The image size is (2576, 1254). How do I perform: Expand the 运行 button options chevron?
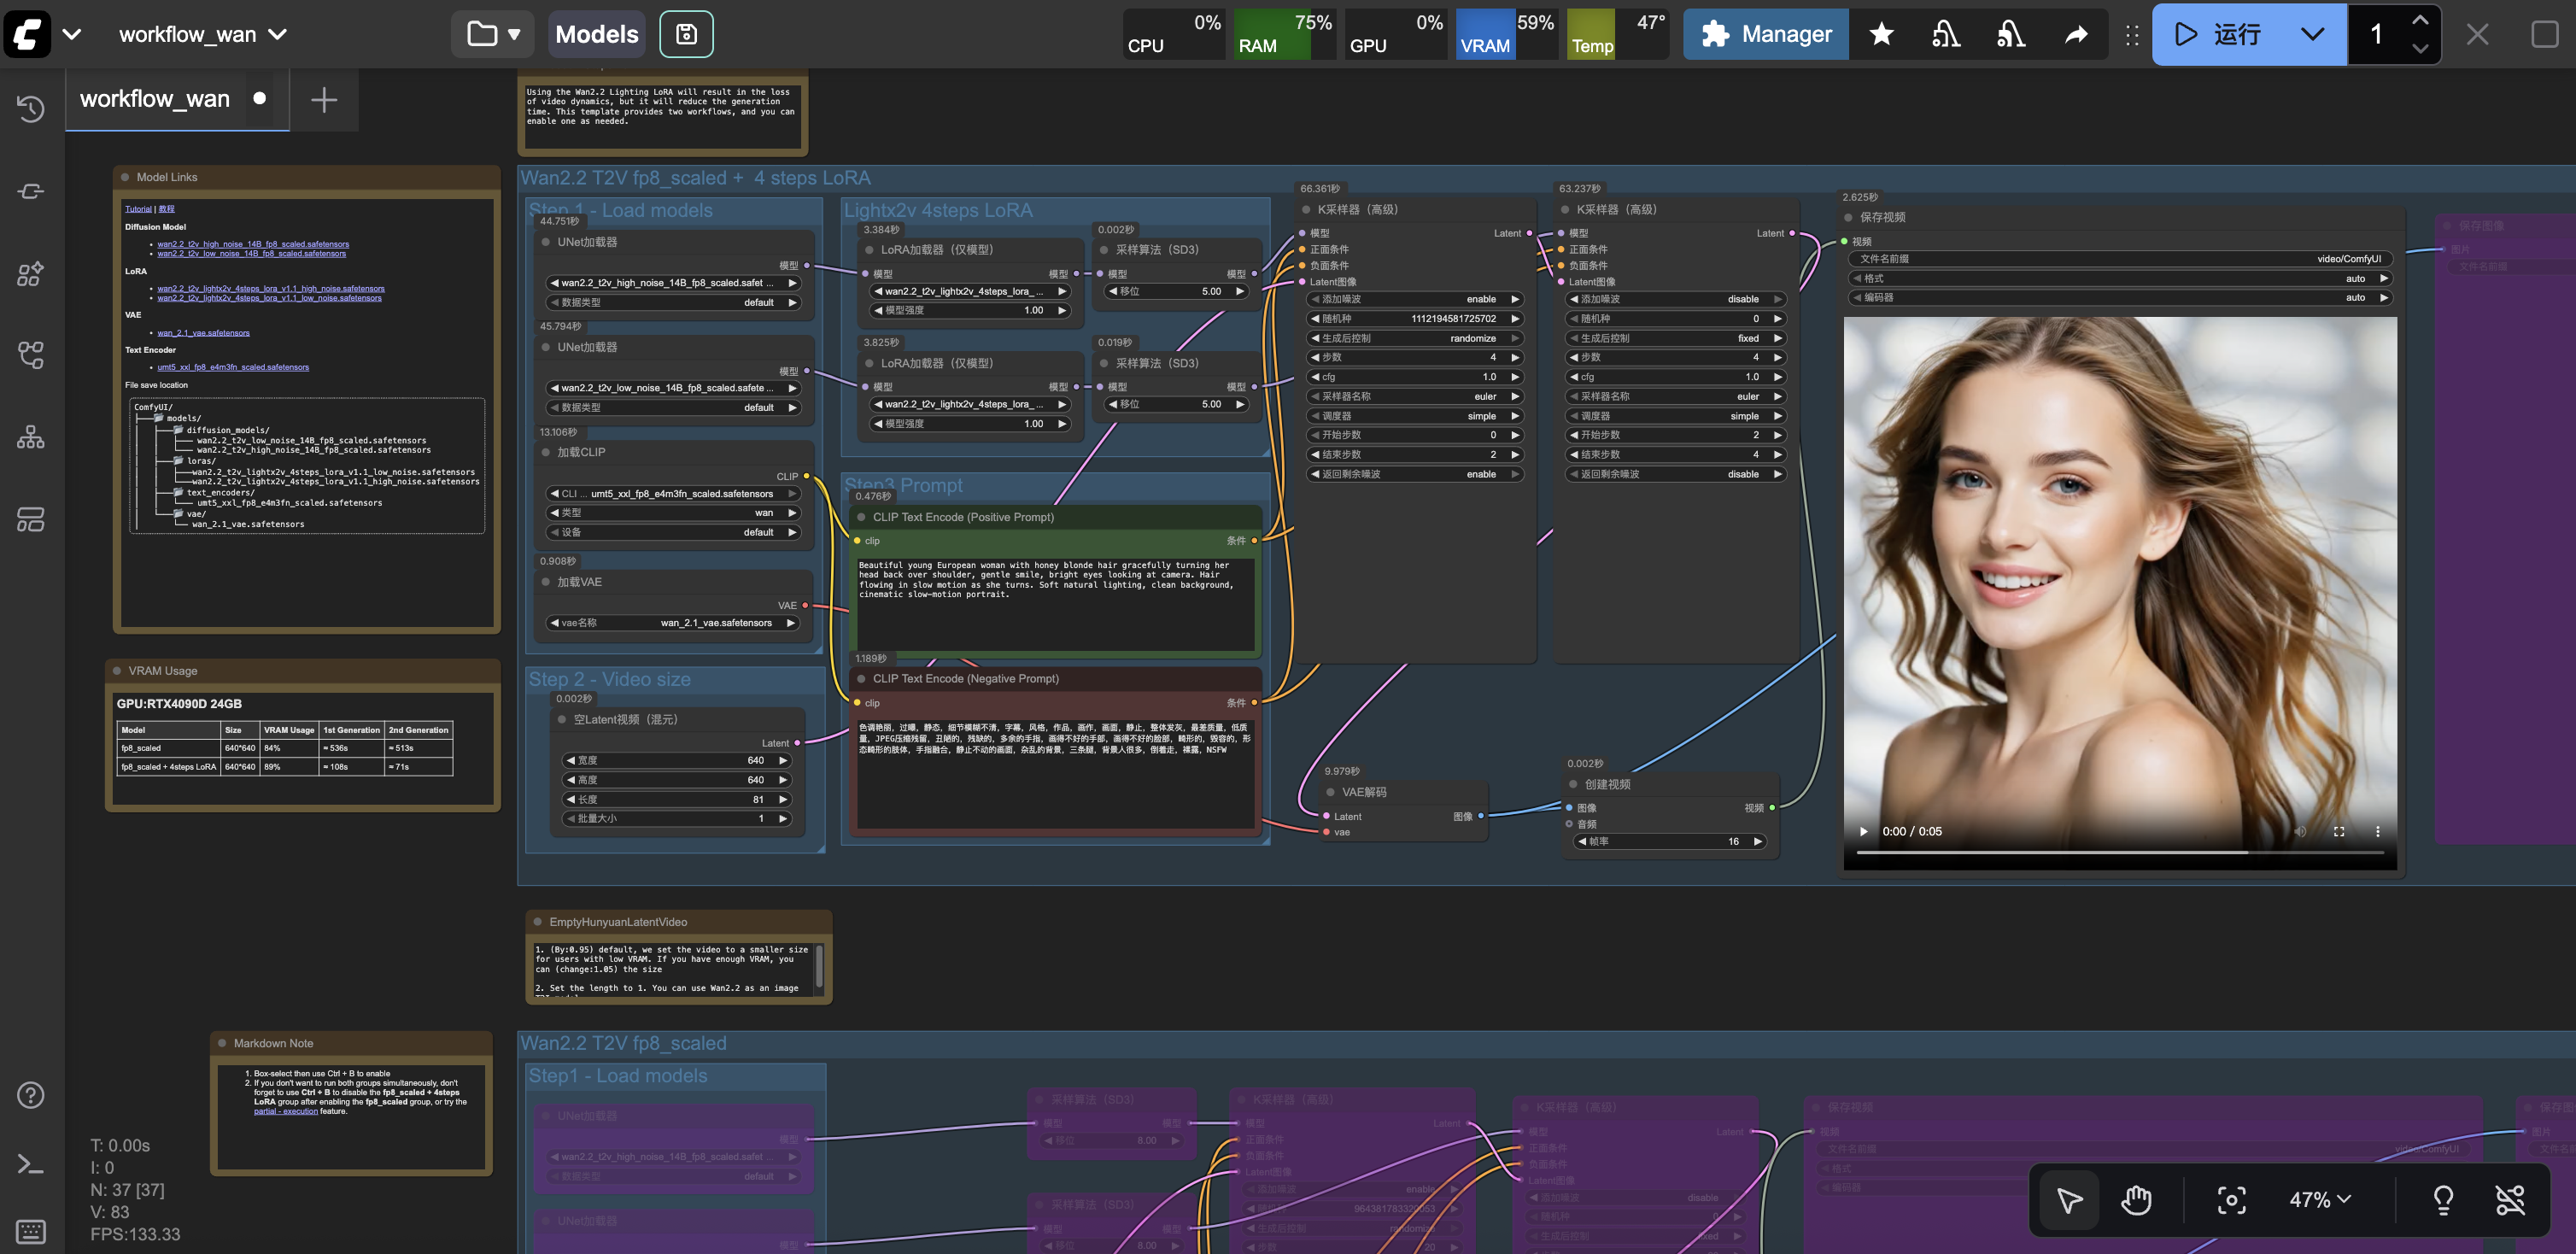tap(2312, 34)
